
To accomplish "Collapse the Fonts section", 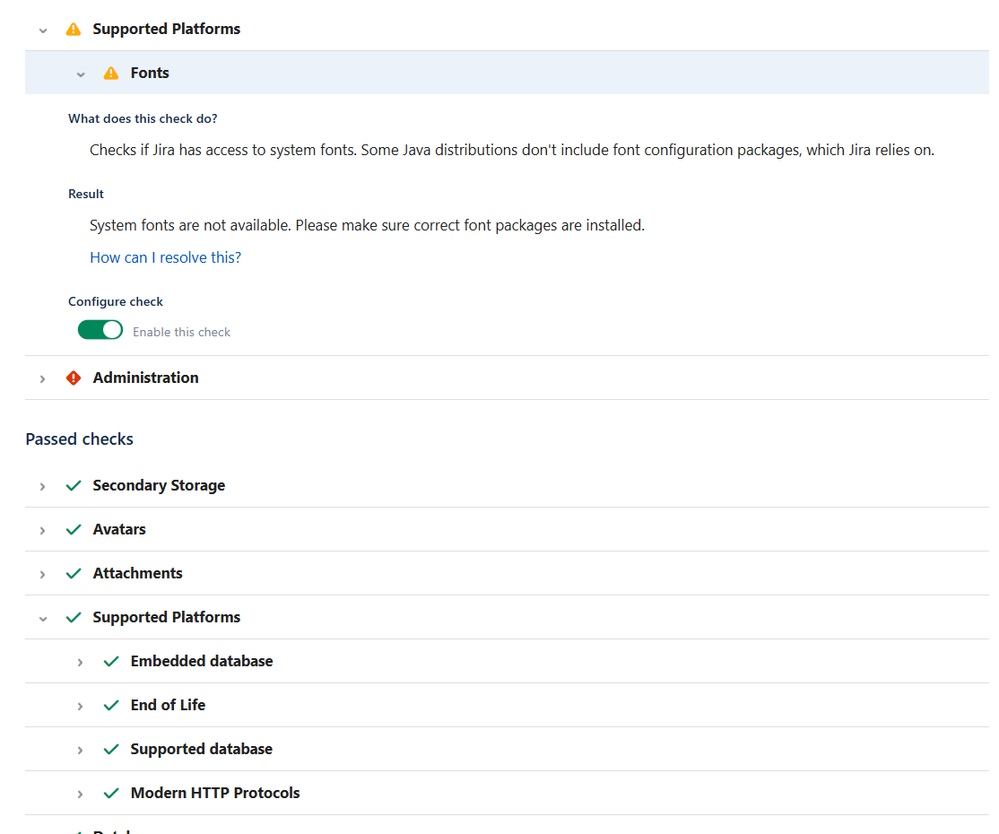I will coord(81,73).
